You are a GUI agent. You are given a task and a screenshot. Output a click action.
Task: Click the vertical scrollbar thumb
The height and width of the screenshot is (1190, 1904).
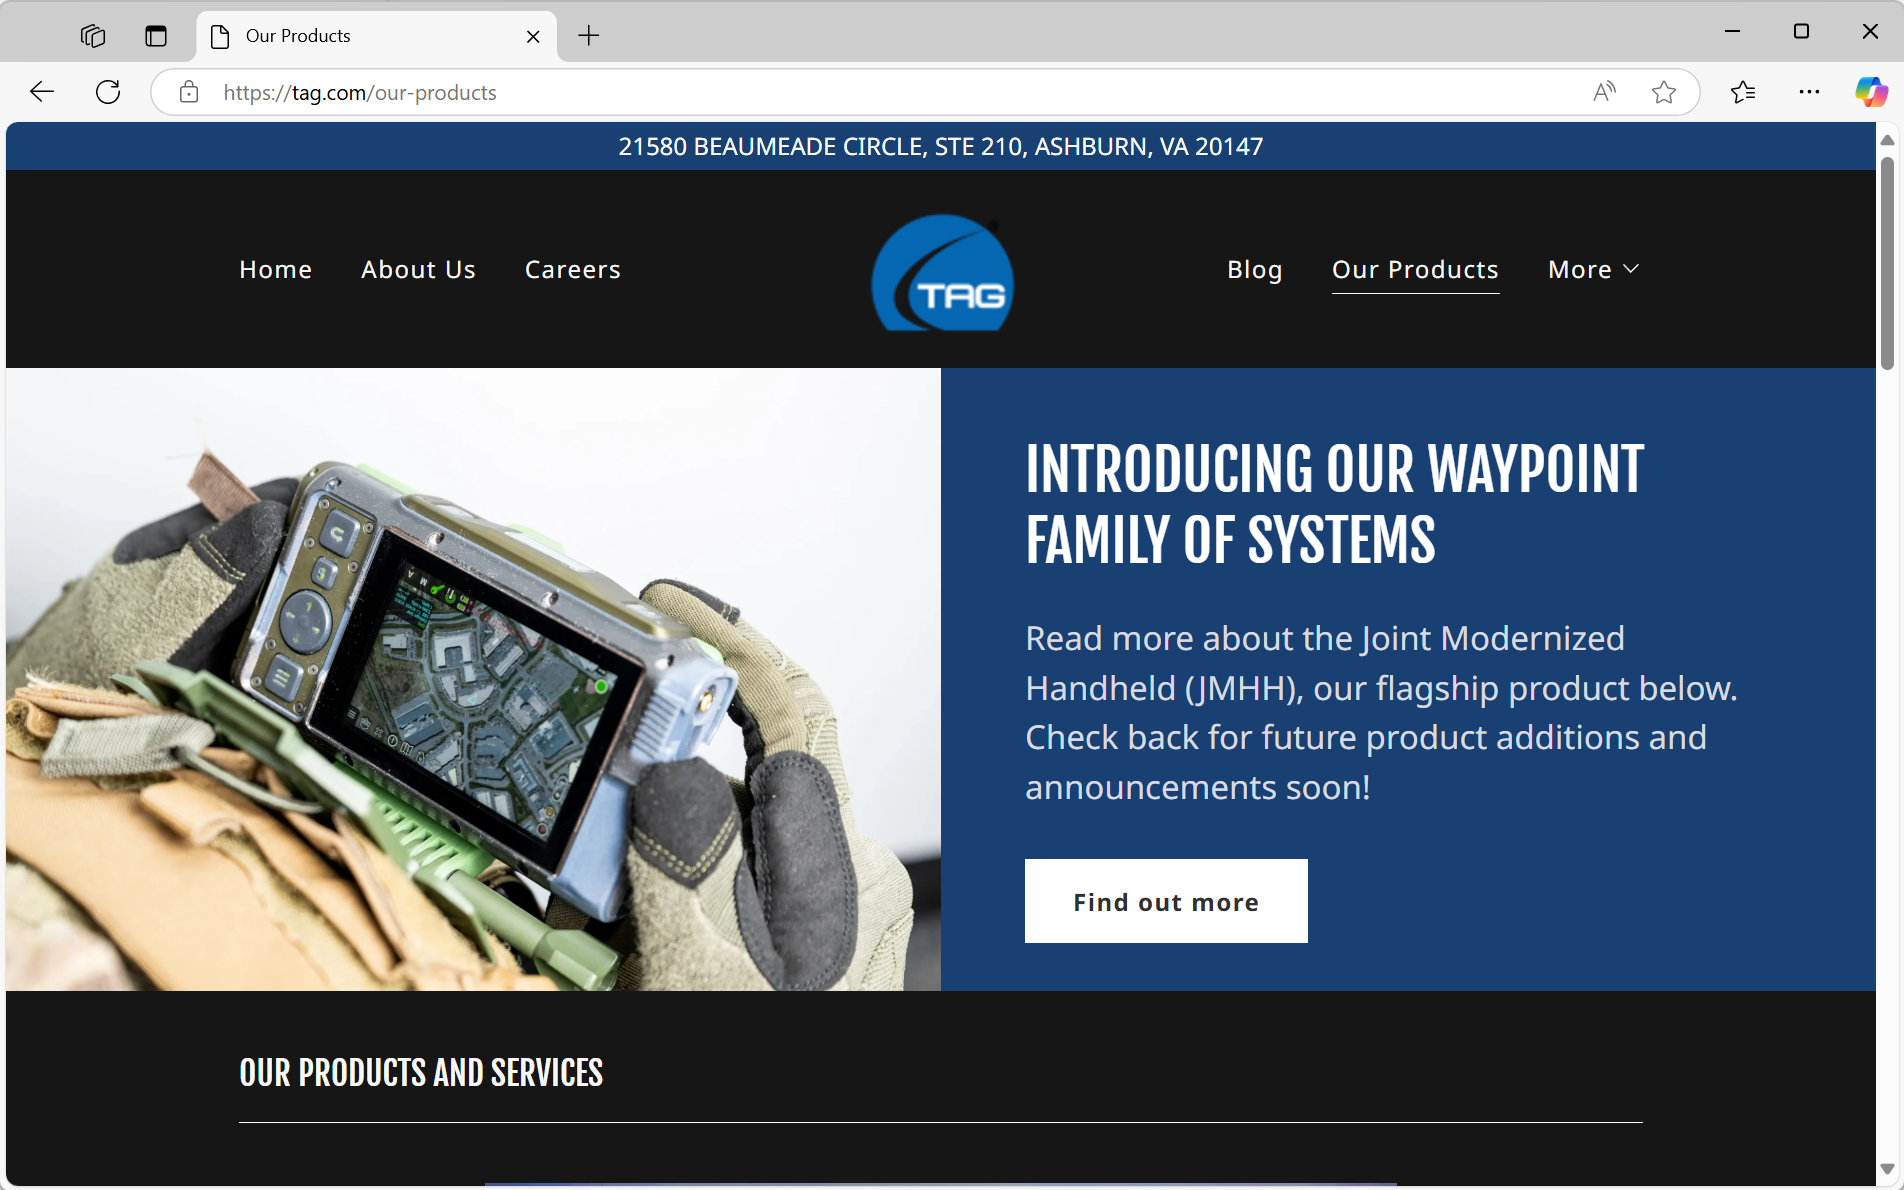1887,263
